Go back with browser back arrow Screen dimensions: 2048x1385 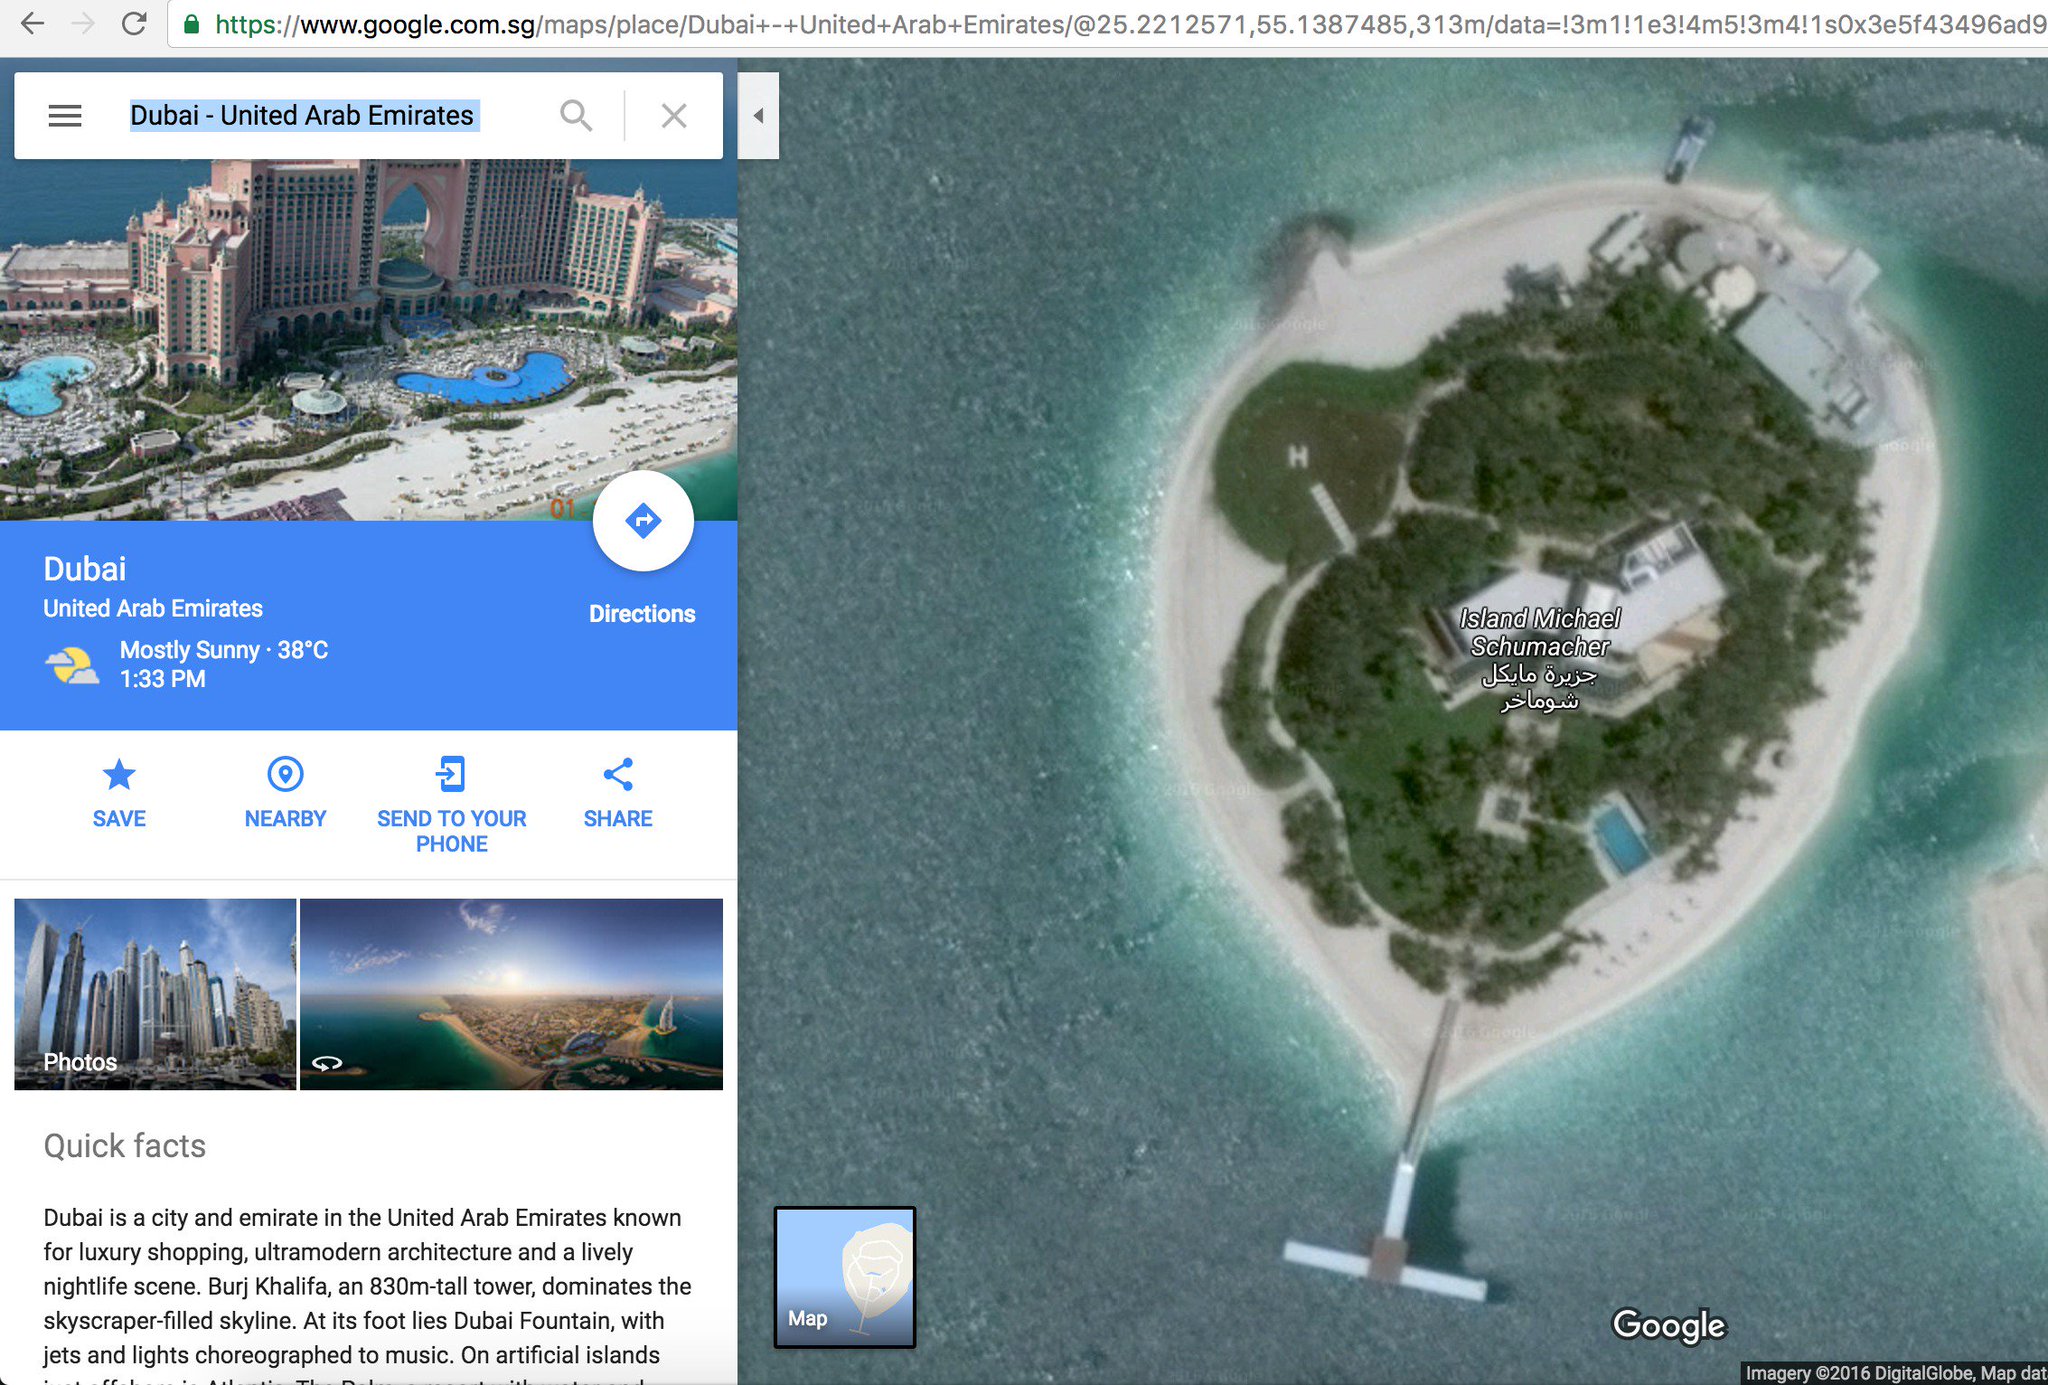(32, 24)
